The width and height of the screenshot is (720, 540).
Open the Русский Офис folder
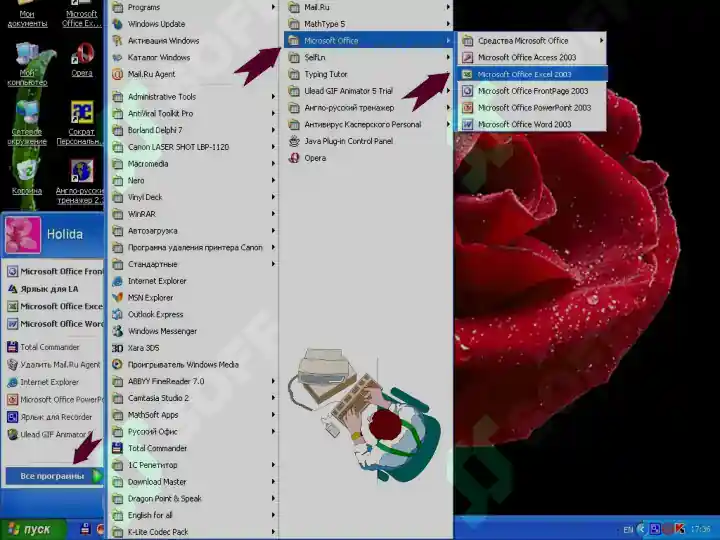(194, 432)
